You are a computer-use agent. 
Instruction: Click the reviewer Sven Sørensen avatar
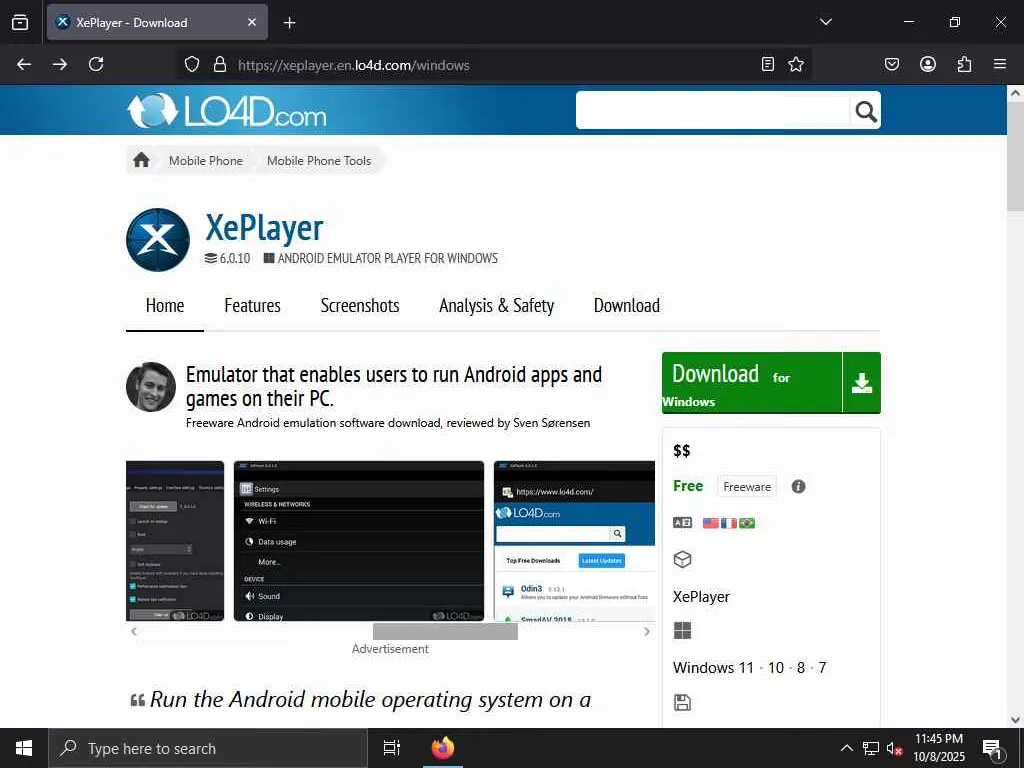[151, 387]
